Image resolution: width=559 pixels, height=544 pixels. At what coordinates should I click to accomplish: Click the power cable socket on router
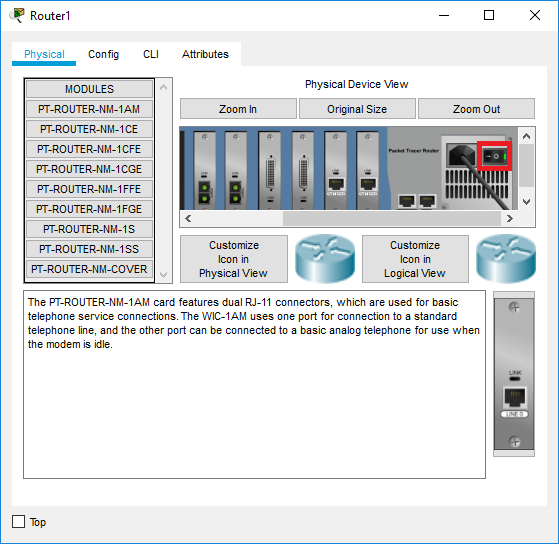(x=461, y=155)
